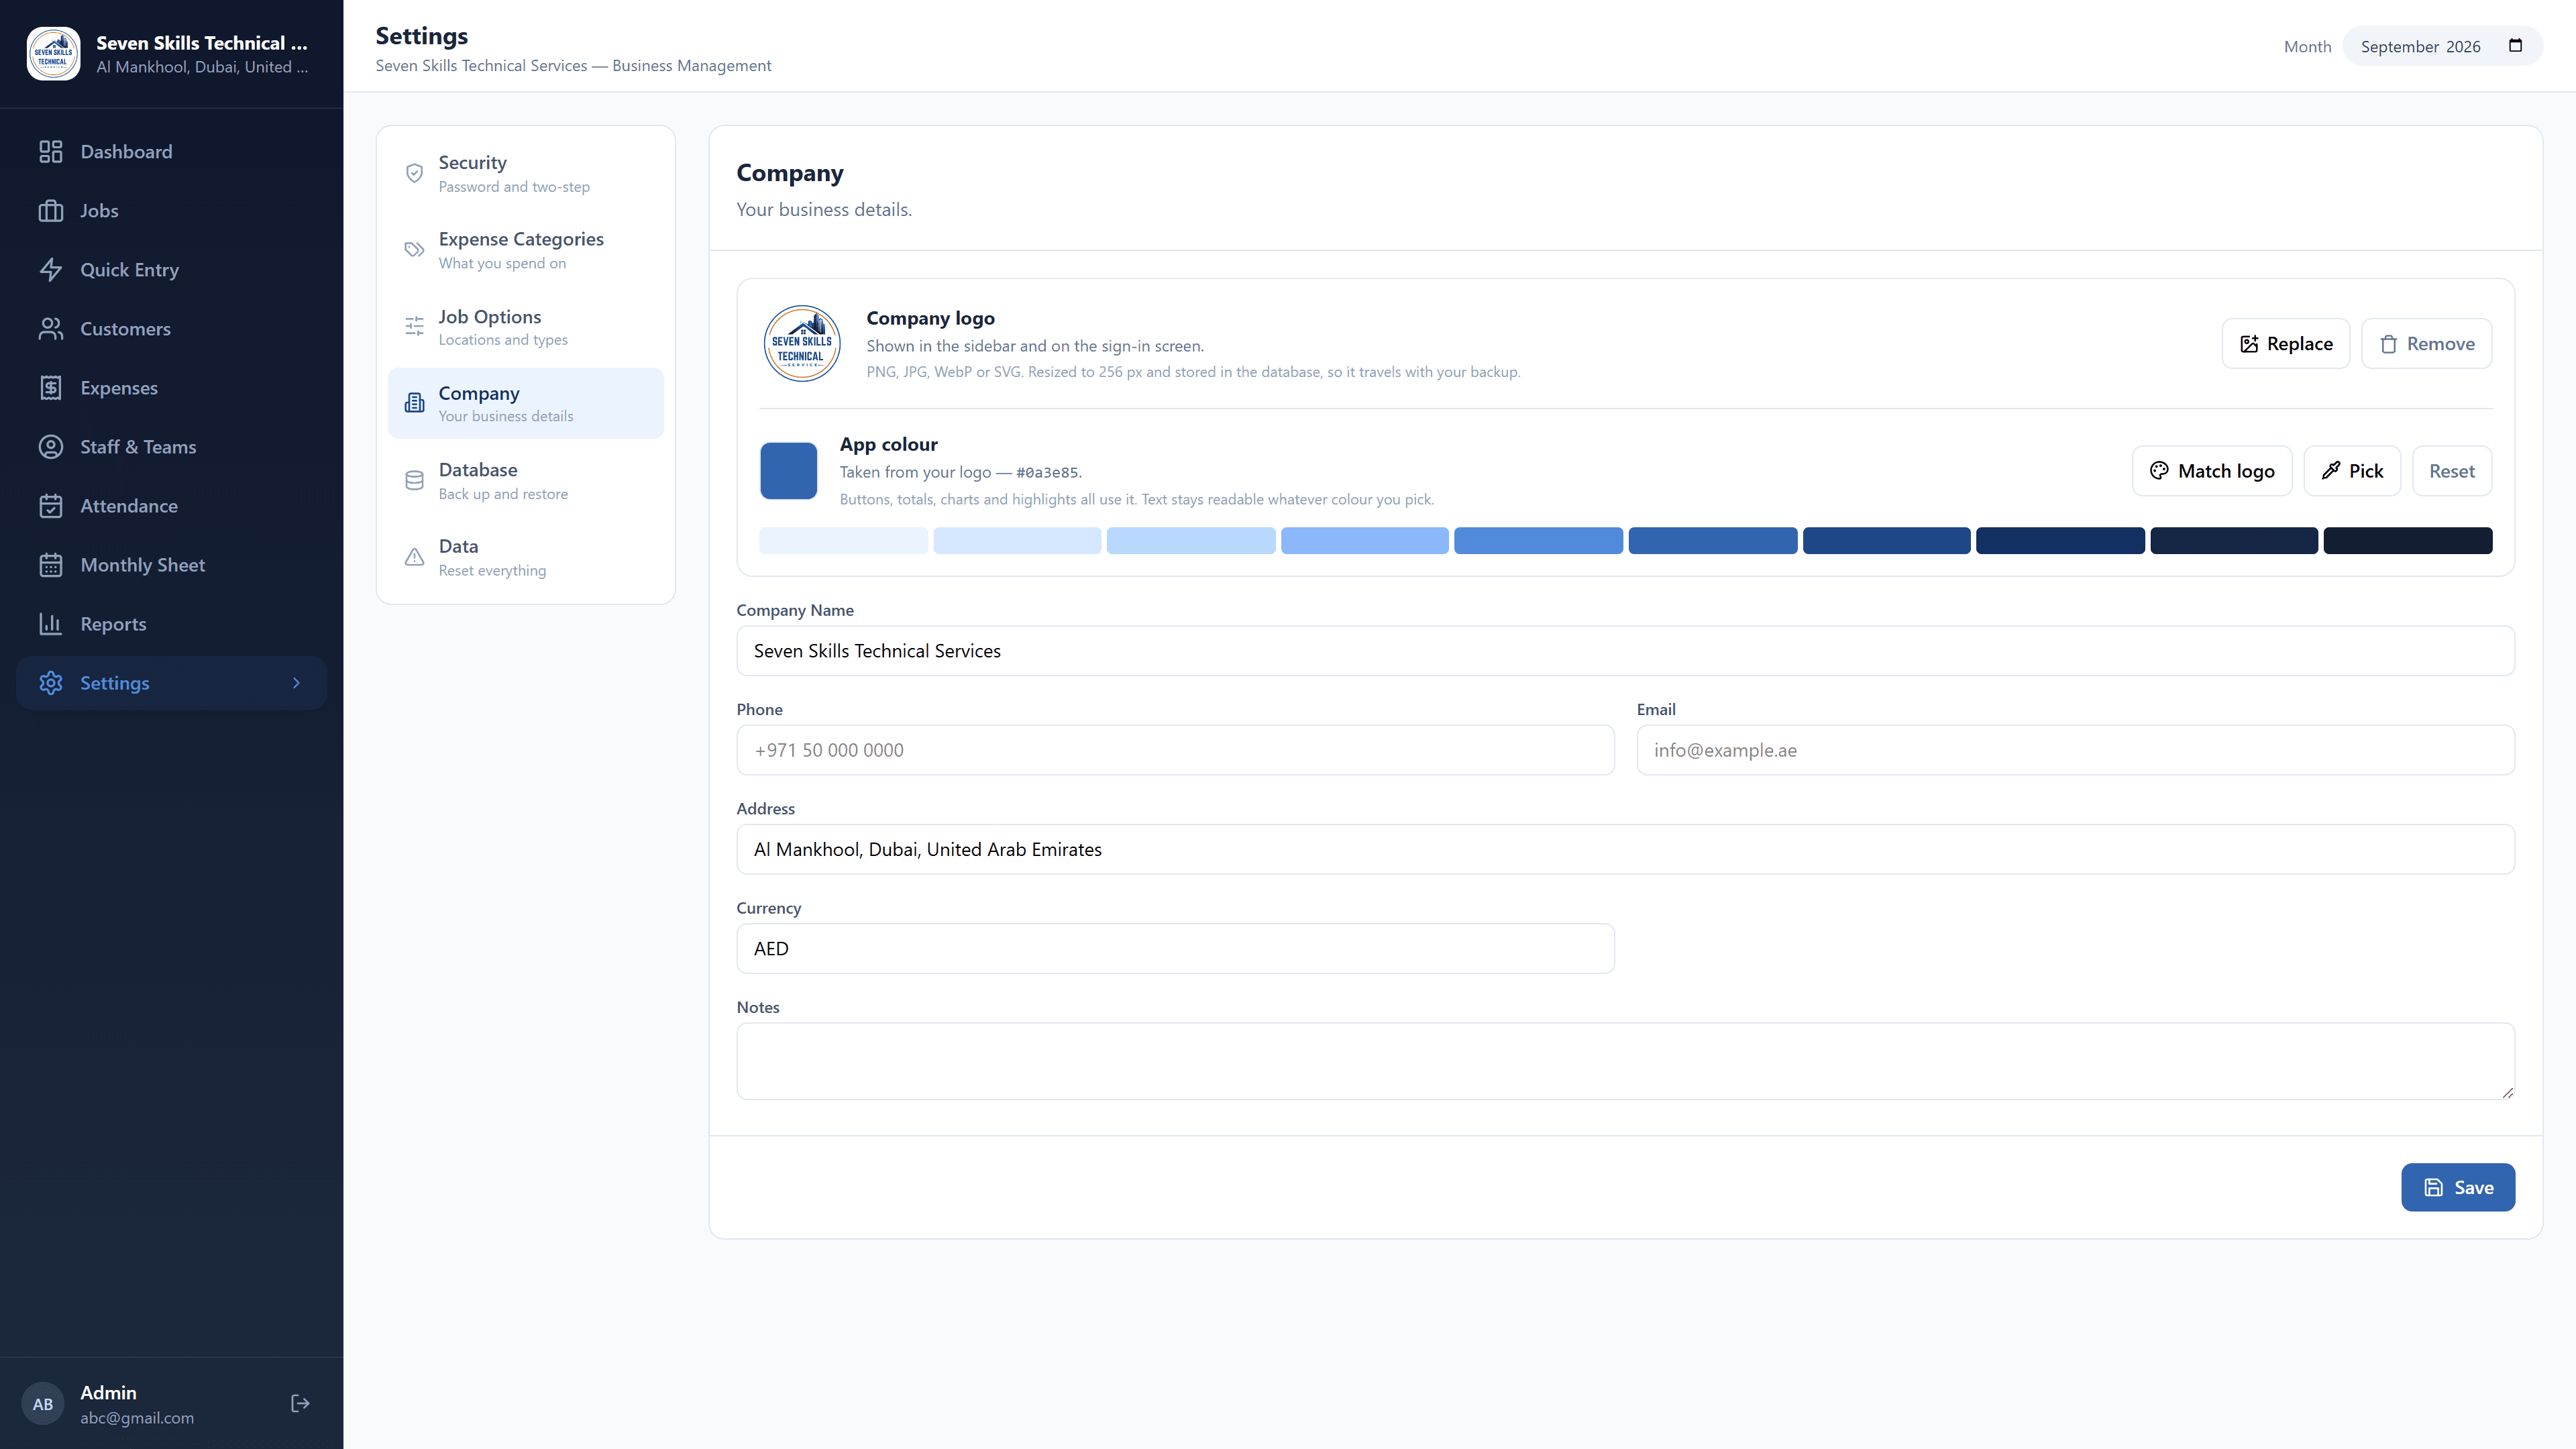
Task: Click the Company Name input field
Action: [x=1625, y=651]
